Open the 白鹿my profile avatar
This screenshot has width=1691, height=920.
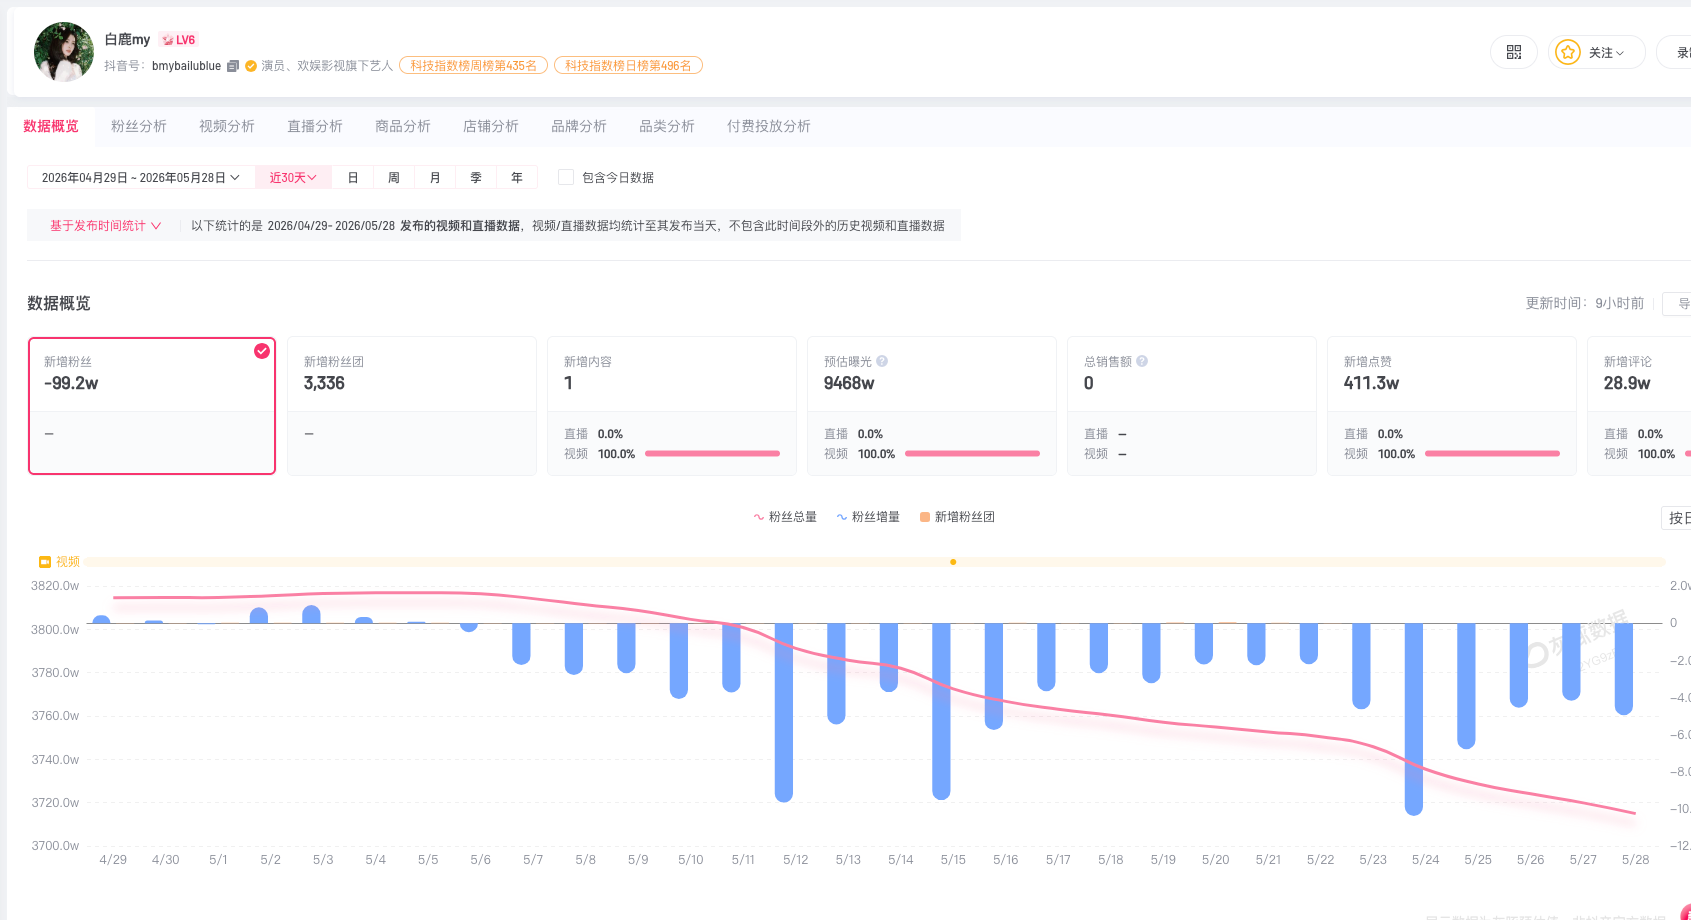pyautogui.click(x=64, y=52)
